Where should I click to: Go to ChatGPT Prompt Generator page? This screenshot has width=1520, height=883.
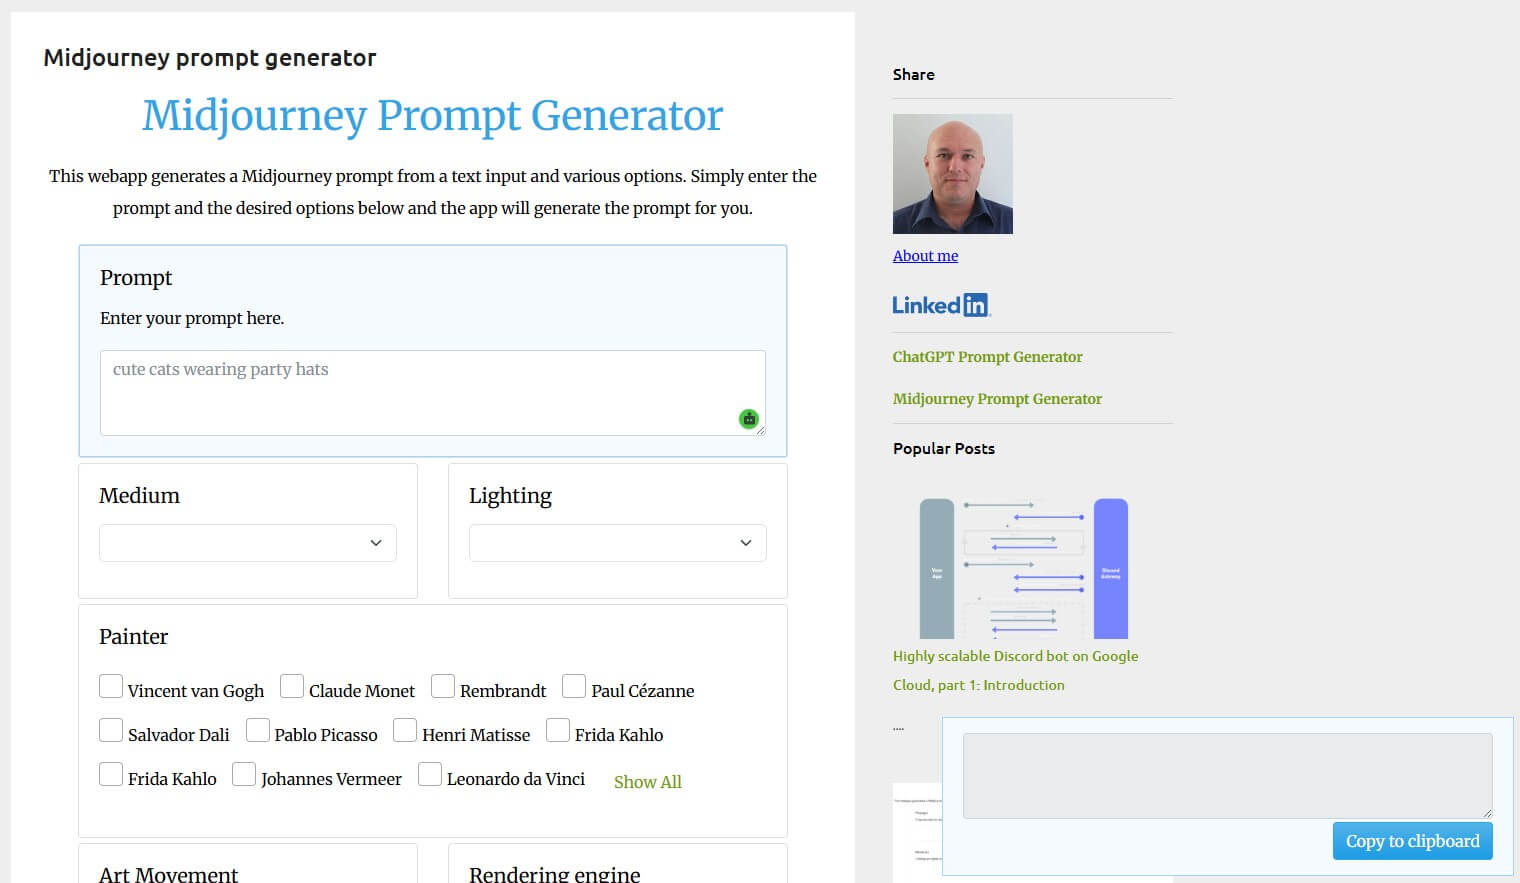[987, 357]
